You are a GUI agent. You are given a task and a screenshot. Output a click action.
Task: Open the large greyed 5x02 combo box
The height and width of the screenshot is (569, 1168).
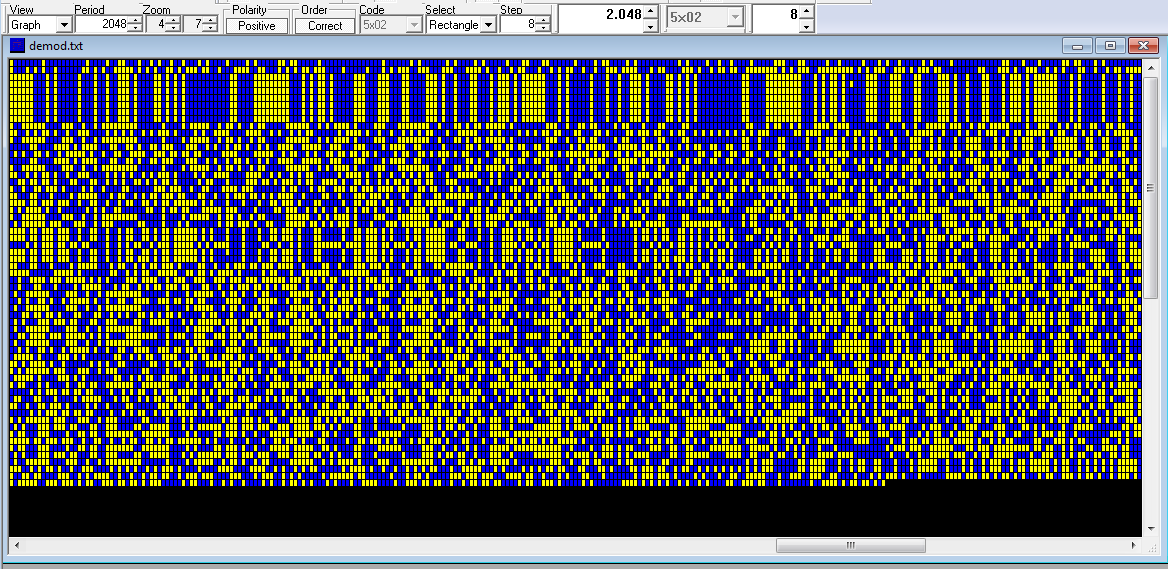(705, 17)
